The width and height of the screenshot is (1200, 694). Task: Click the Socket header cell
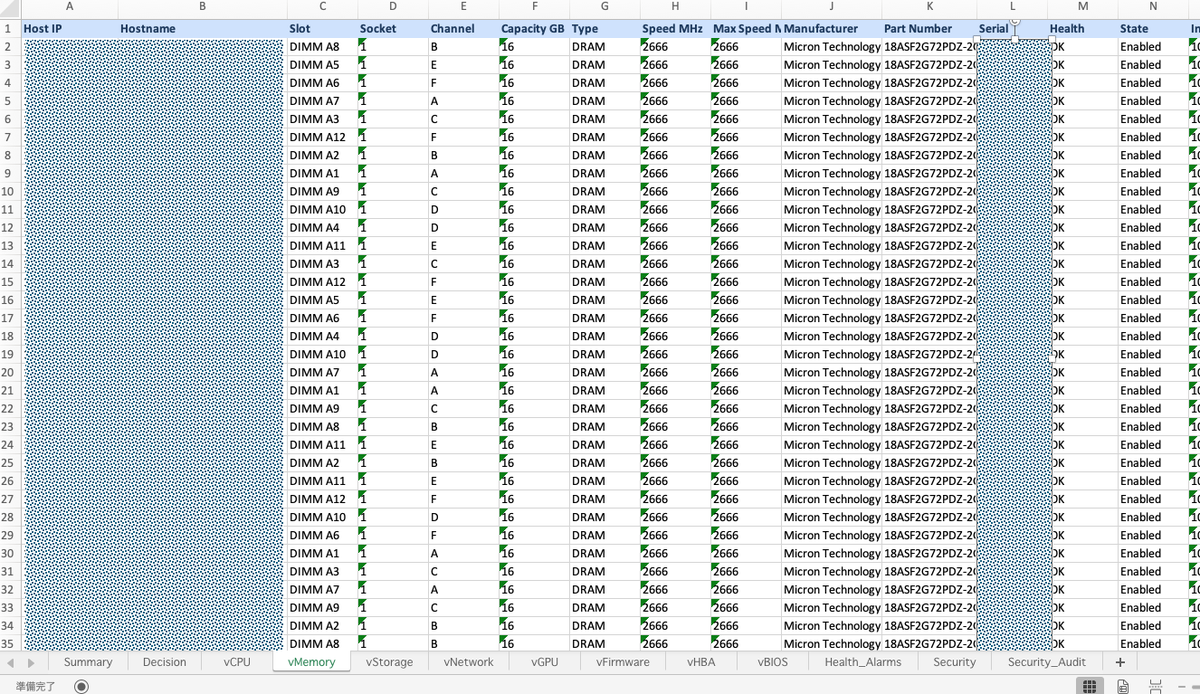(393, 28)
